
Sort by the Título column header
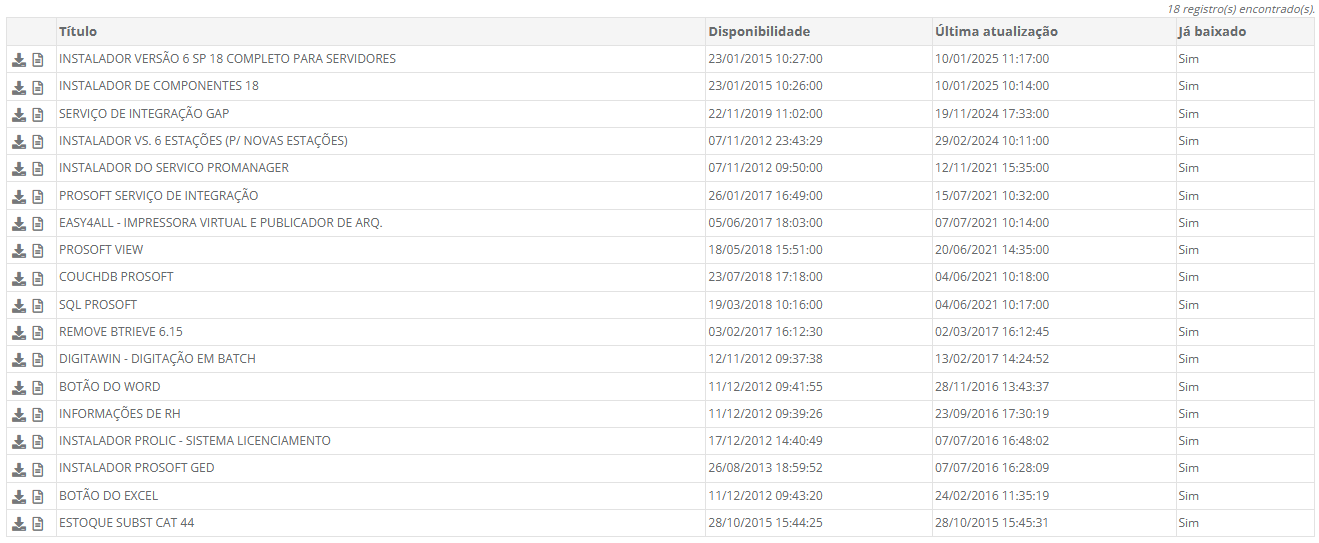click(78, 32)
